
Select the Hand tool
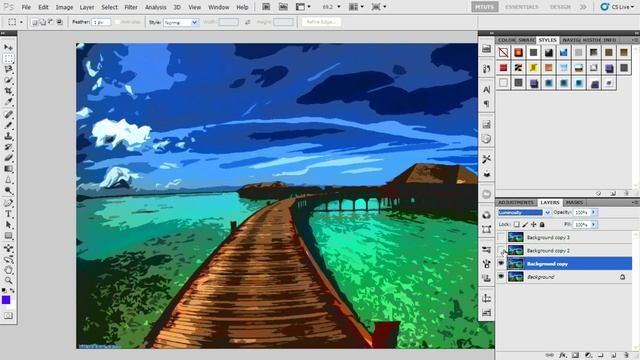8,270
